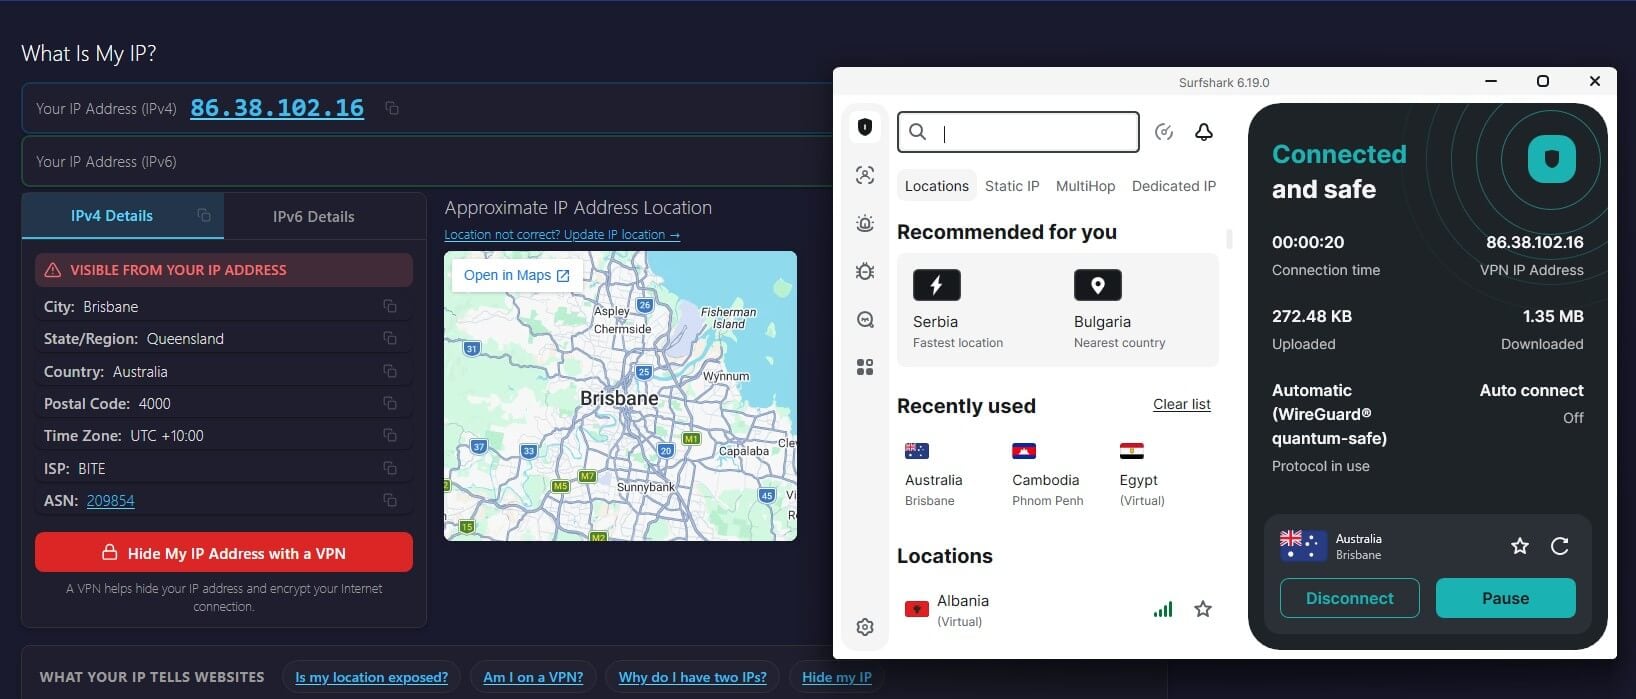Open the ASN 209854 link

click(110, 500)
